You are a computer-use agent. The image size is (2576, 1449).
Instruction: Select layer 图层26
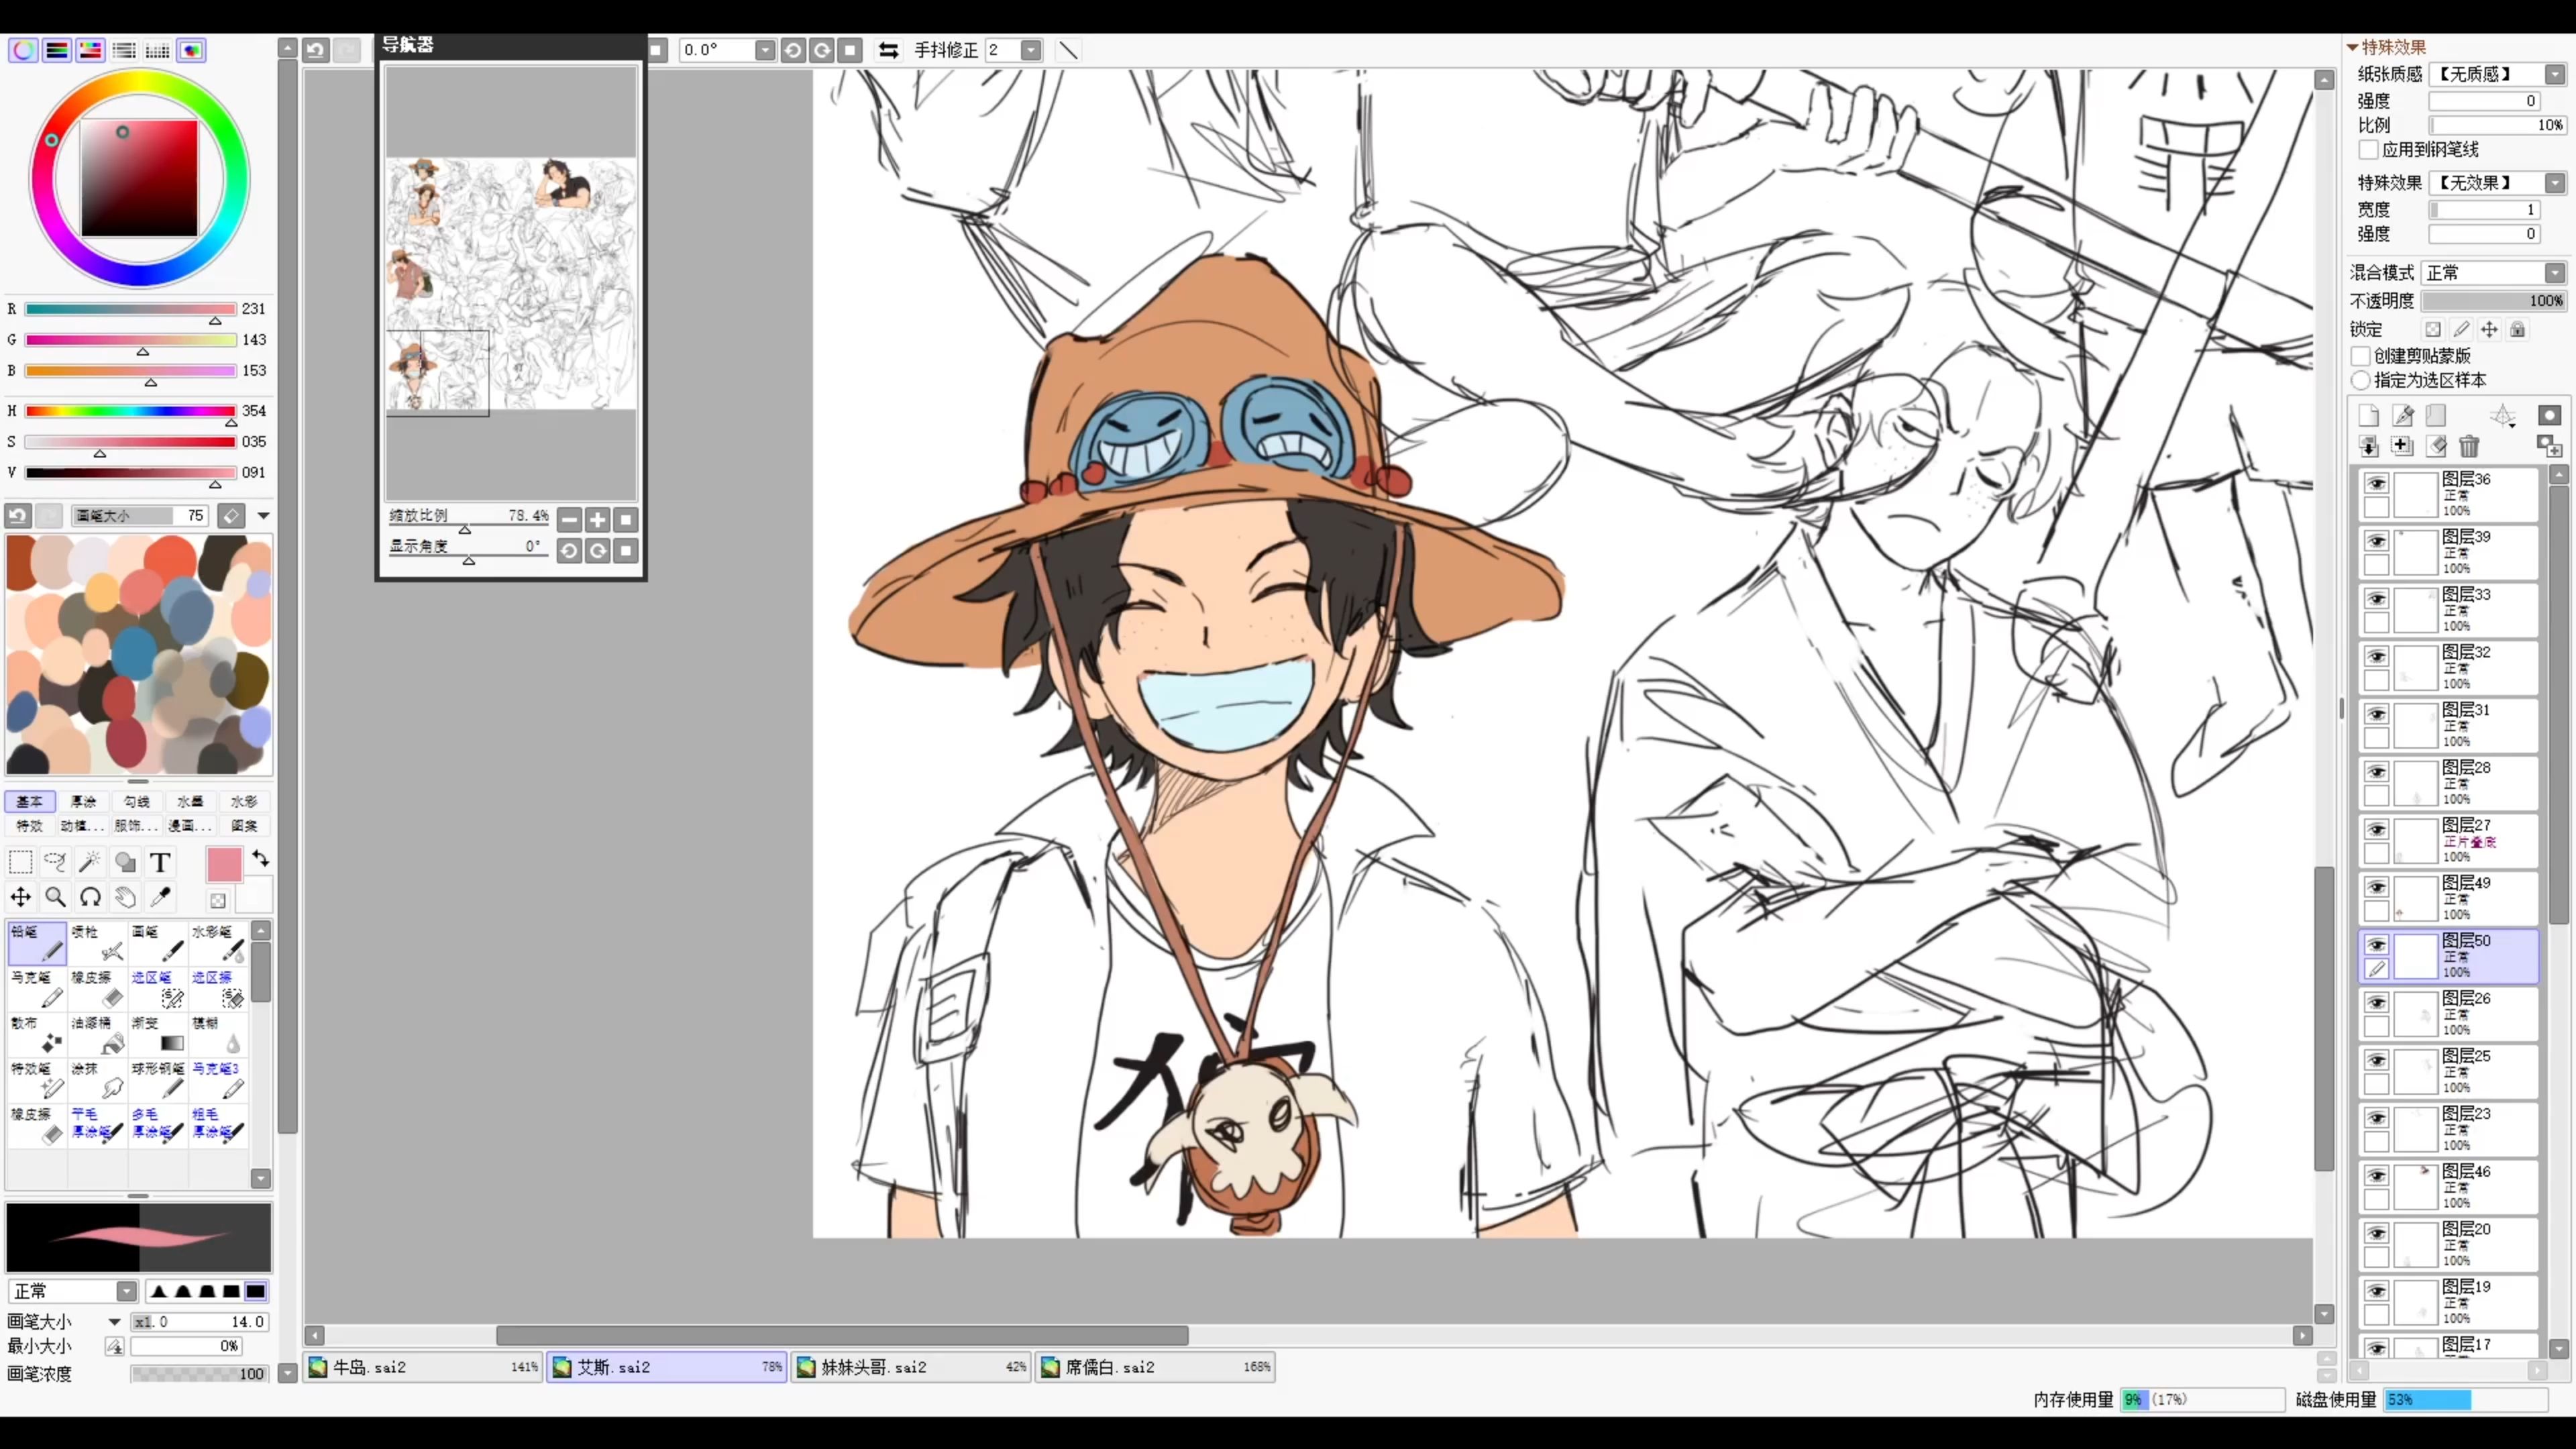tap(2448, 1013)
